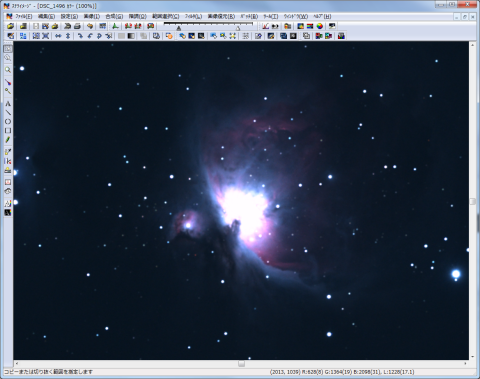Screen dimensions: 480x379
Task: Click the horizontal scrollbar right arrow
Action: tap(466, 364)
